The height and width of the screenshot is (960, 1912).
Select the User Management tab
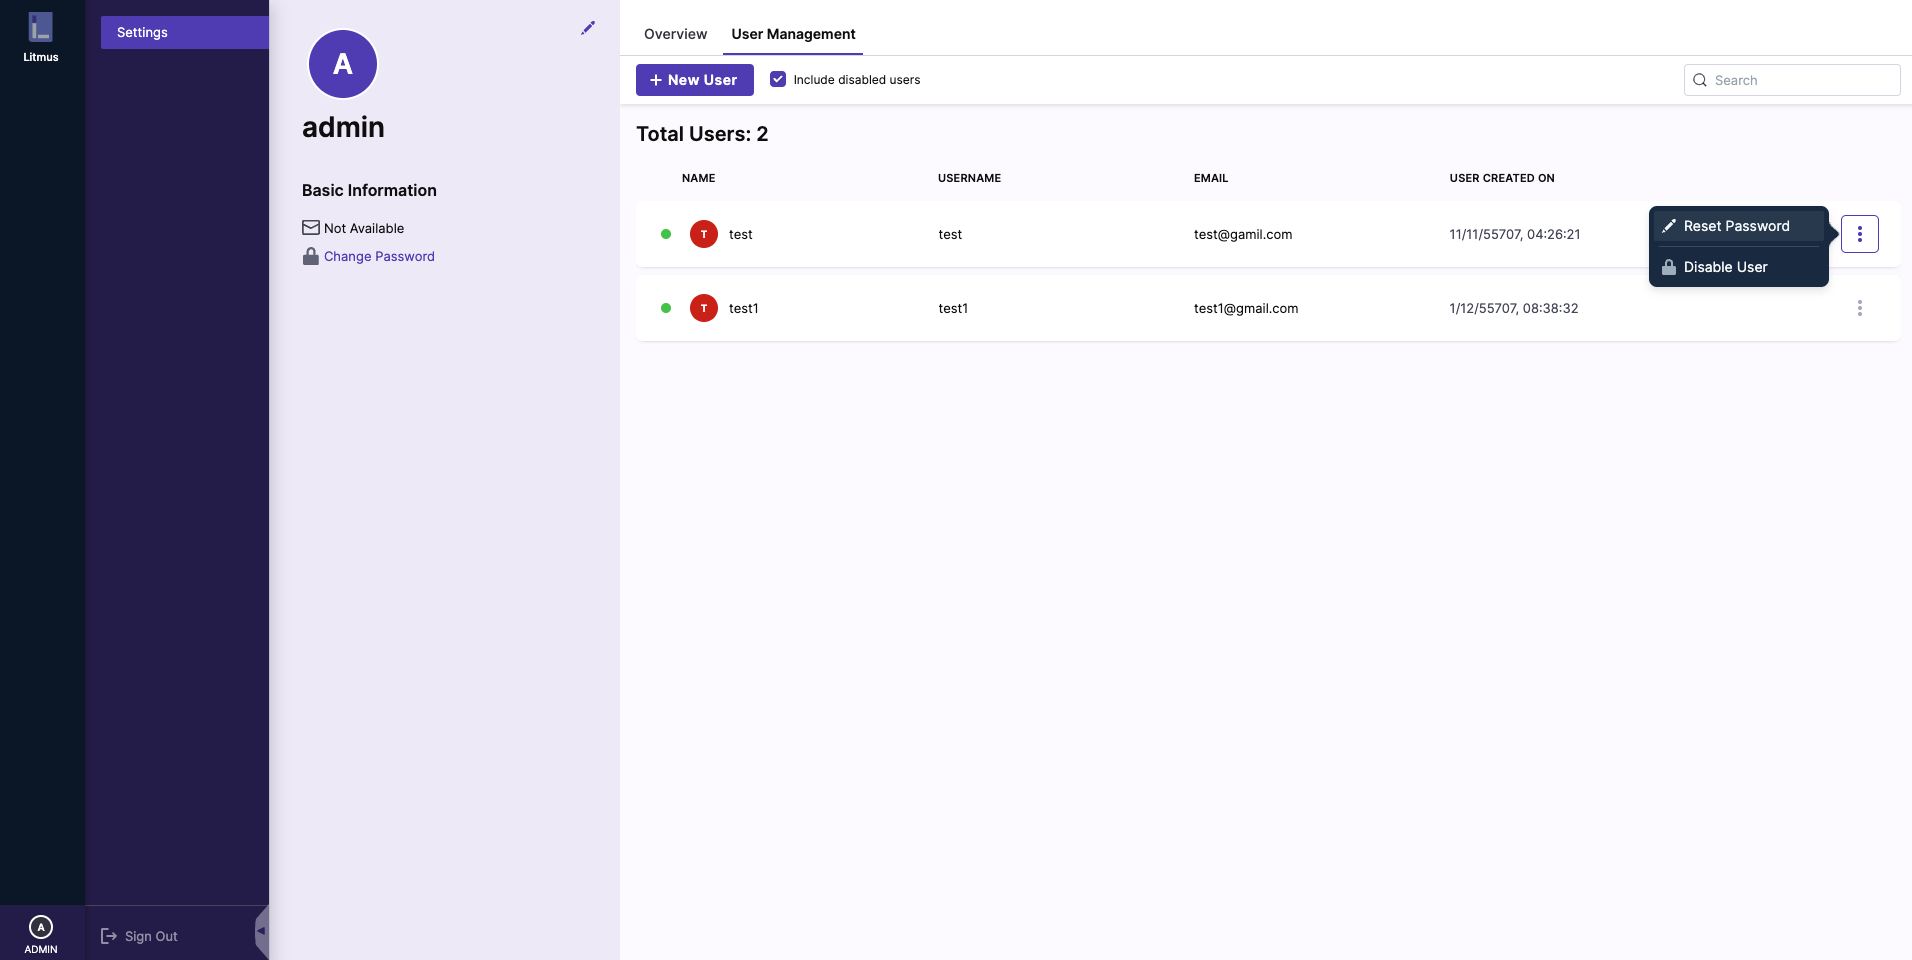793,34
